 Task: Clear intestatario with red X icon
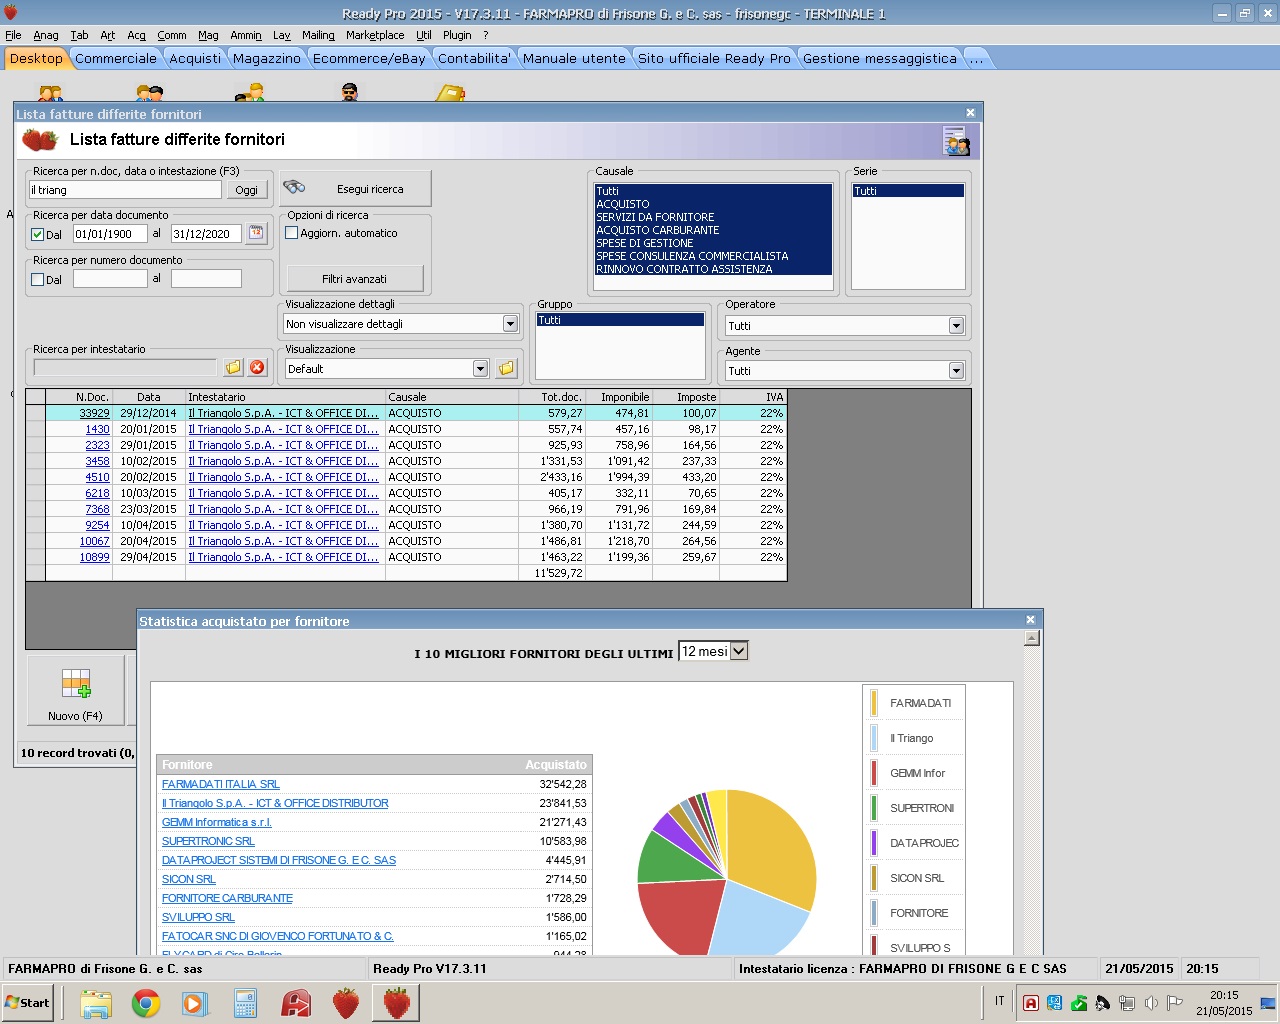coord(257,368)
